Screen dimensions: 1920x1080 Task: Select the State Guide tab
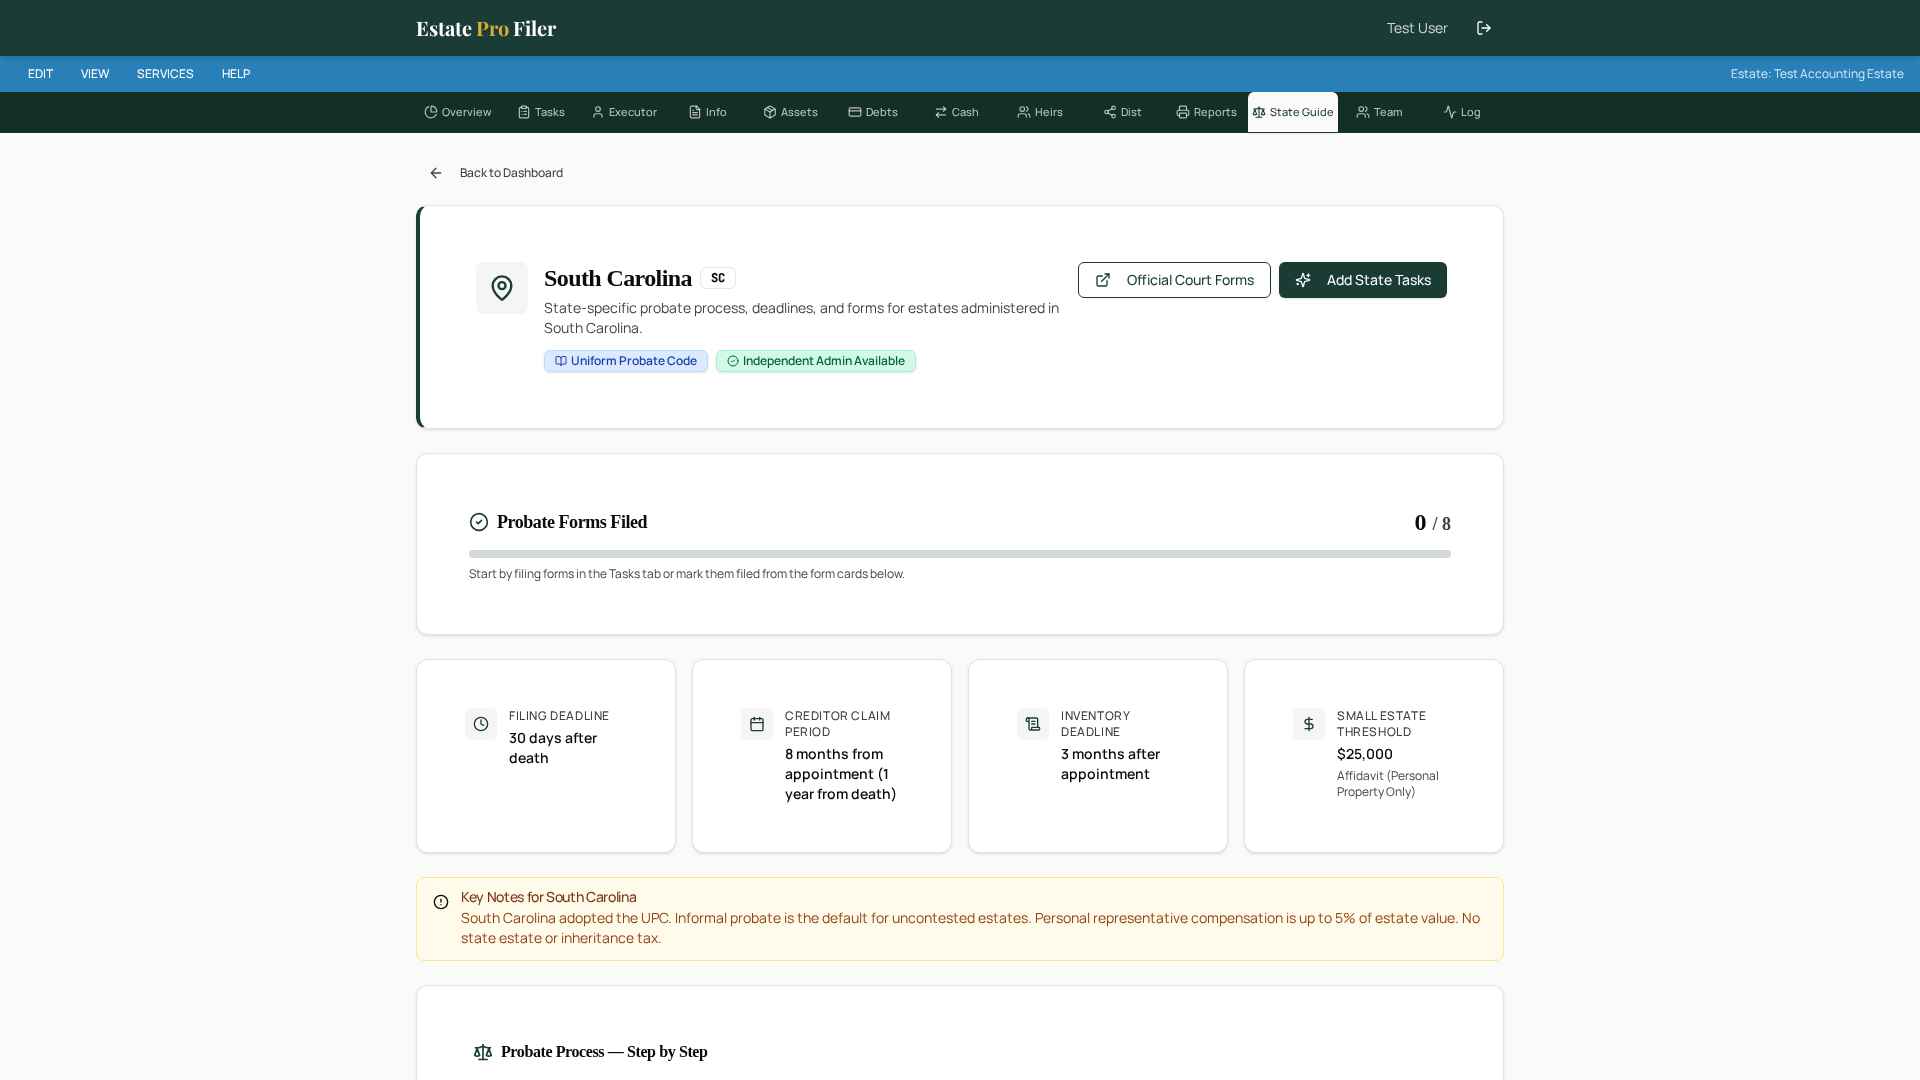(1293, 112)
